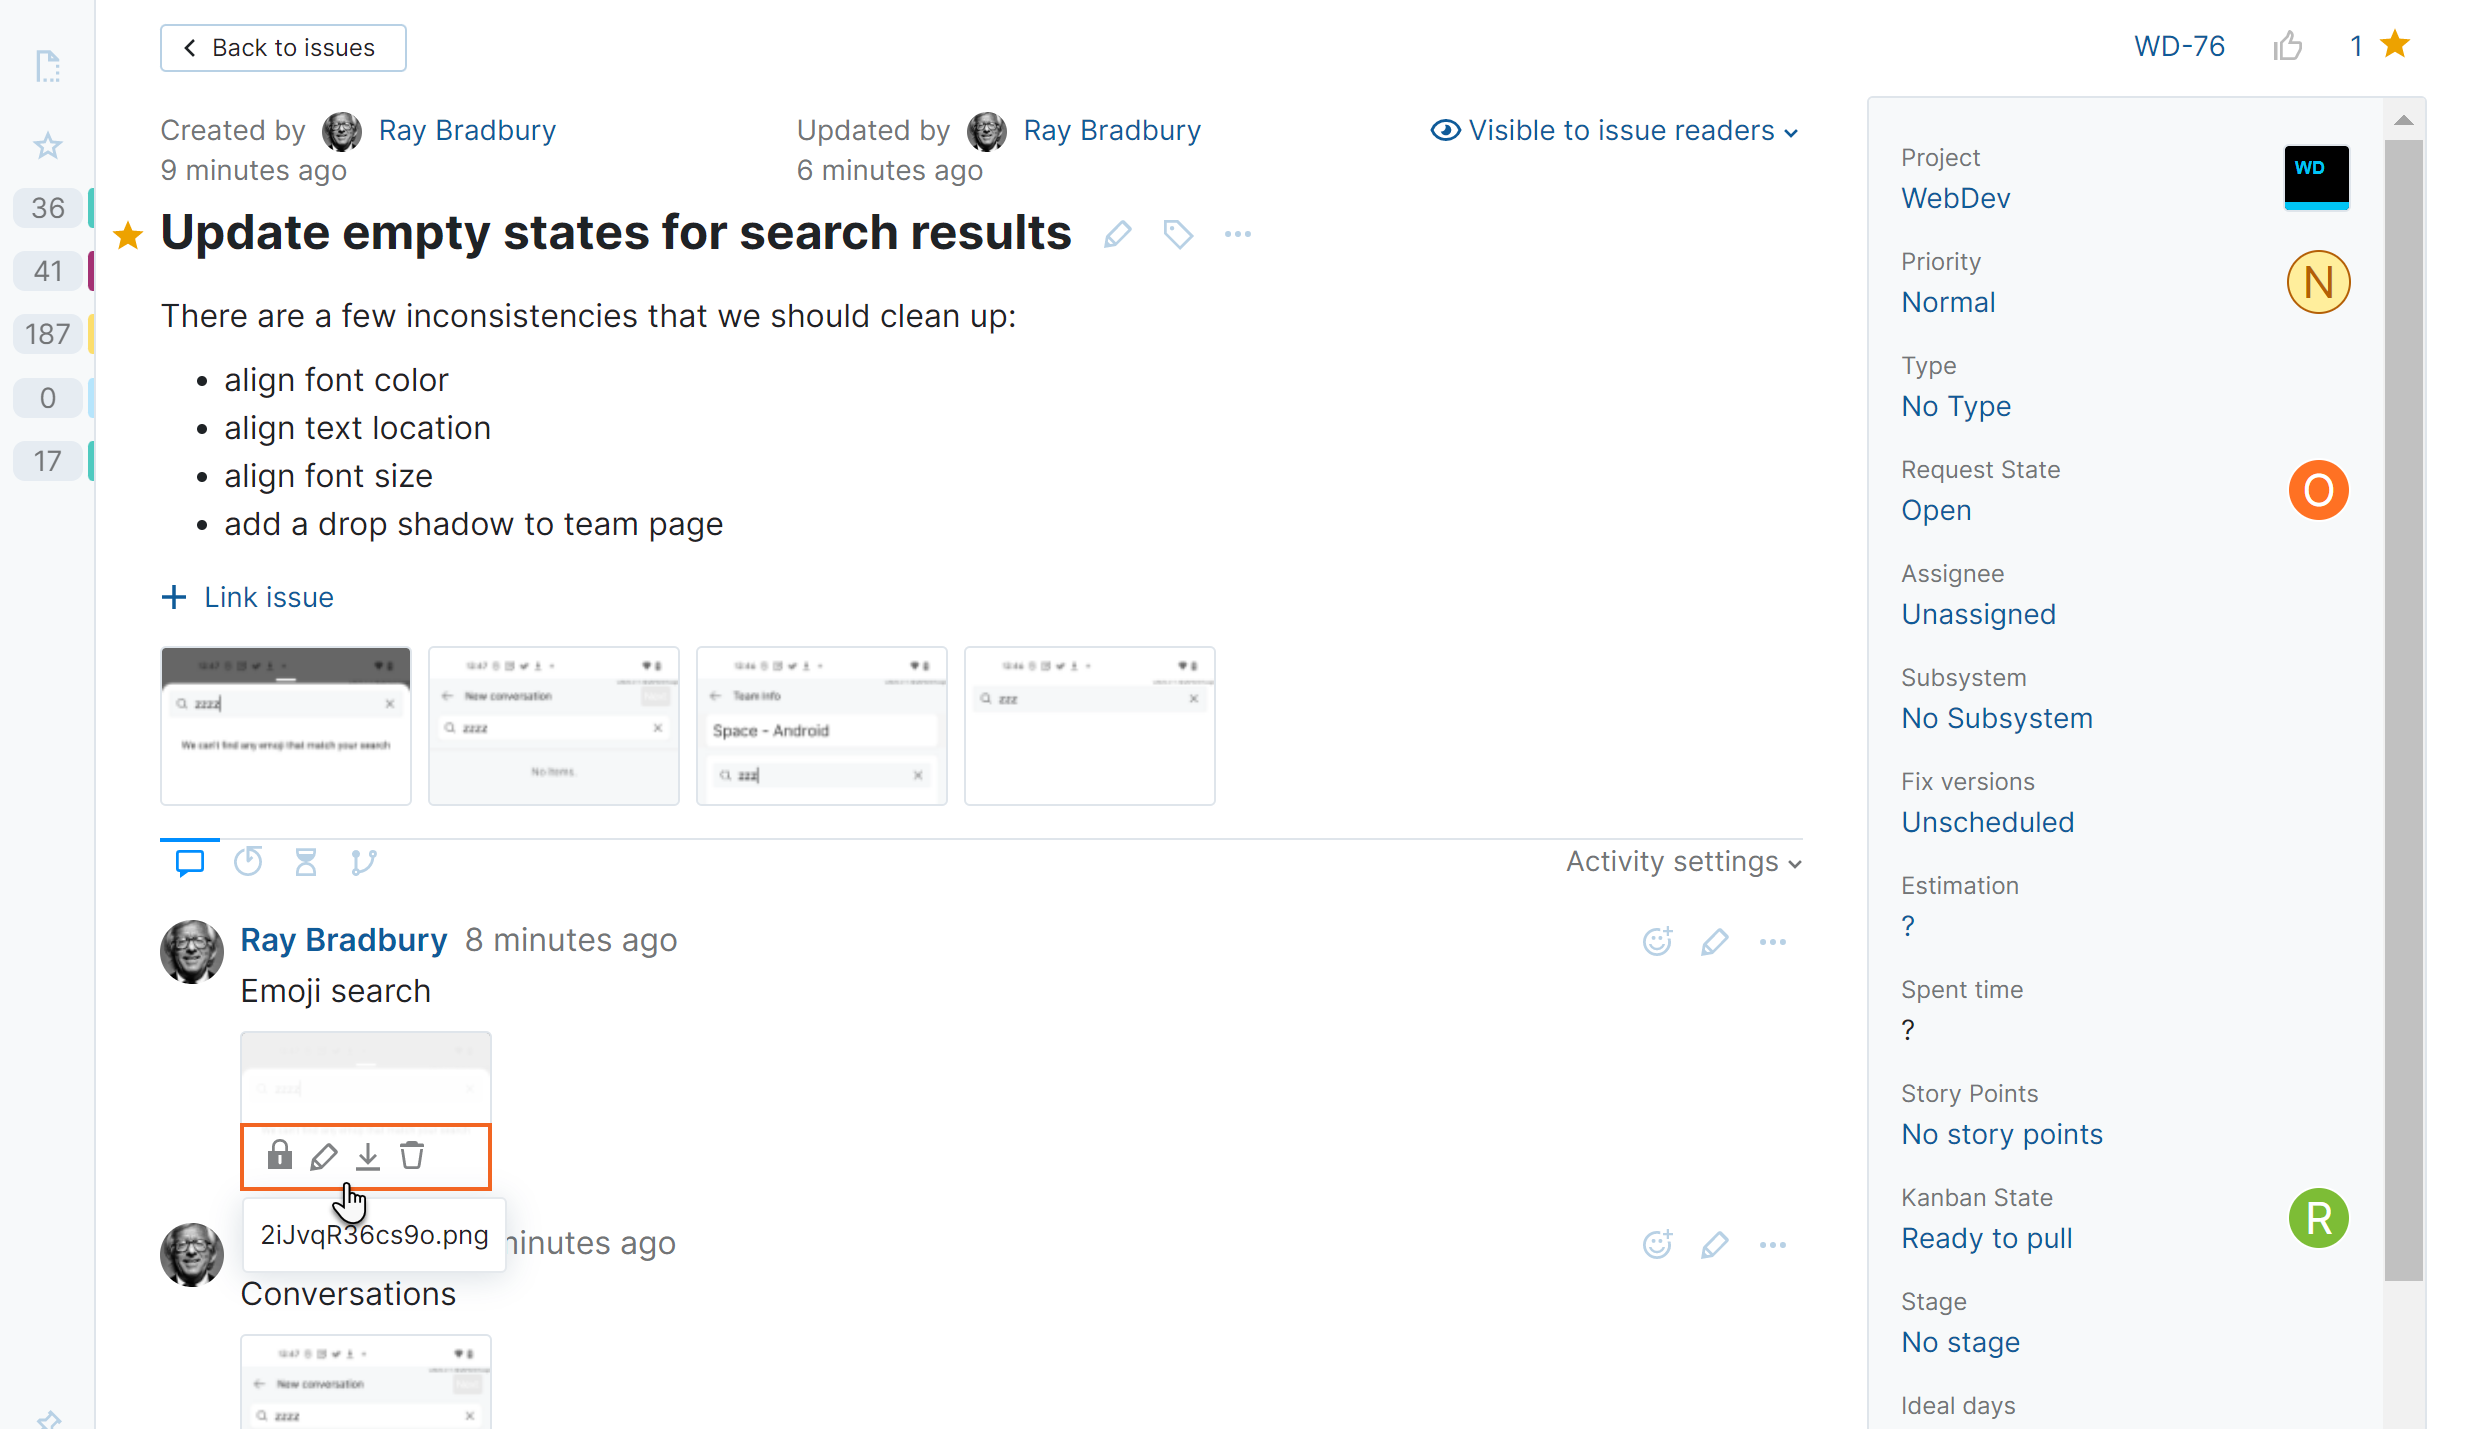
Task: Add a tag to the issue
Action: pyautogui.click(x=1177, y=234)
